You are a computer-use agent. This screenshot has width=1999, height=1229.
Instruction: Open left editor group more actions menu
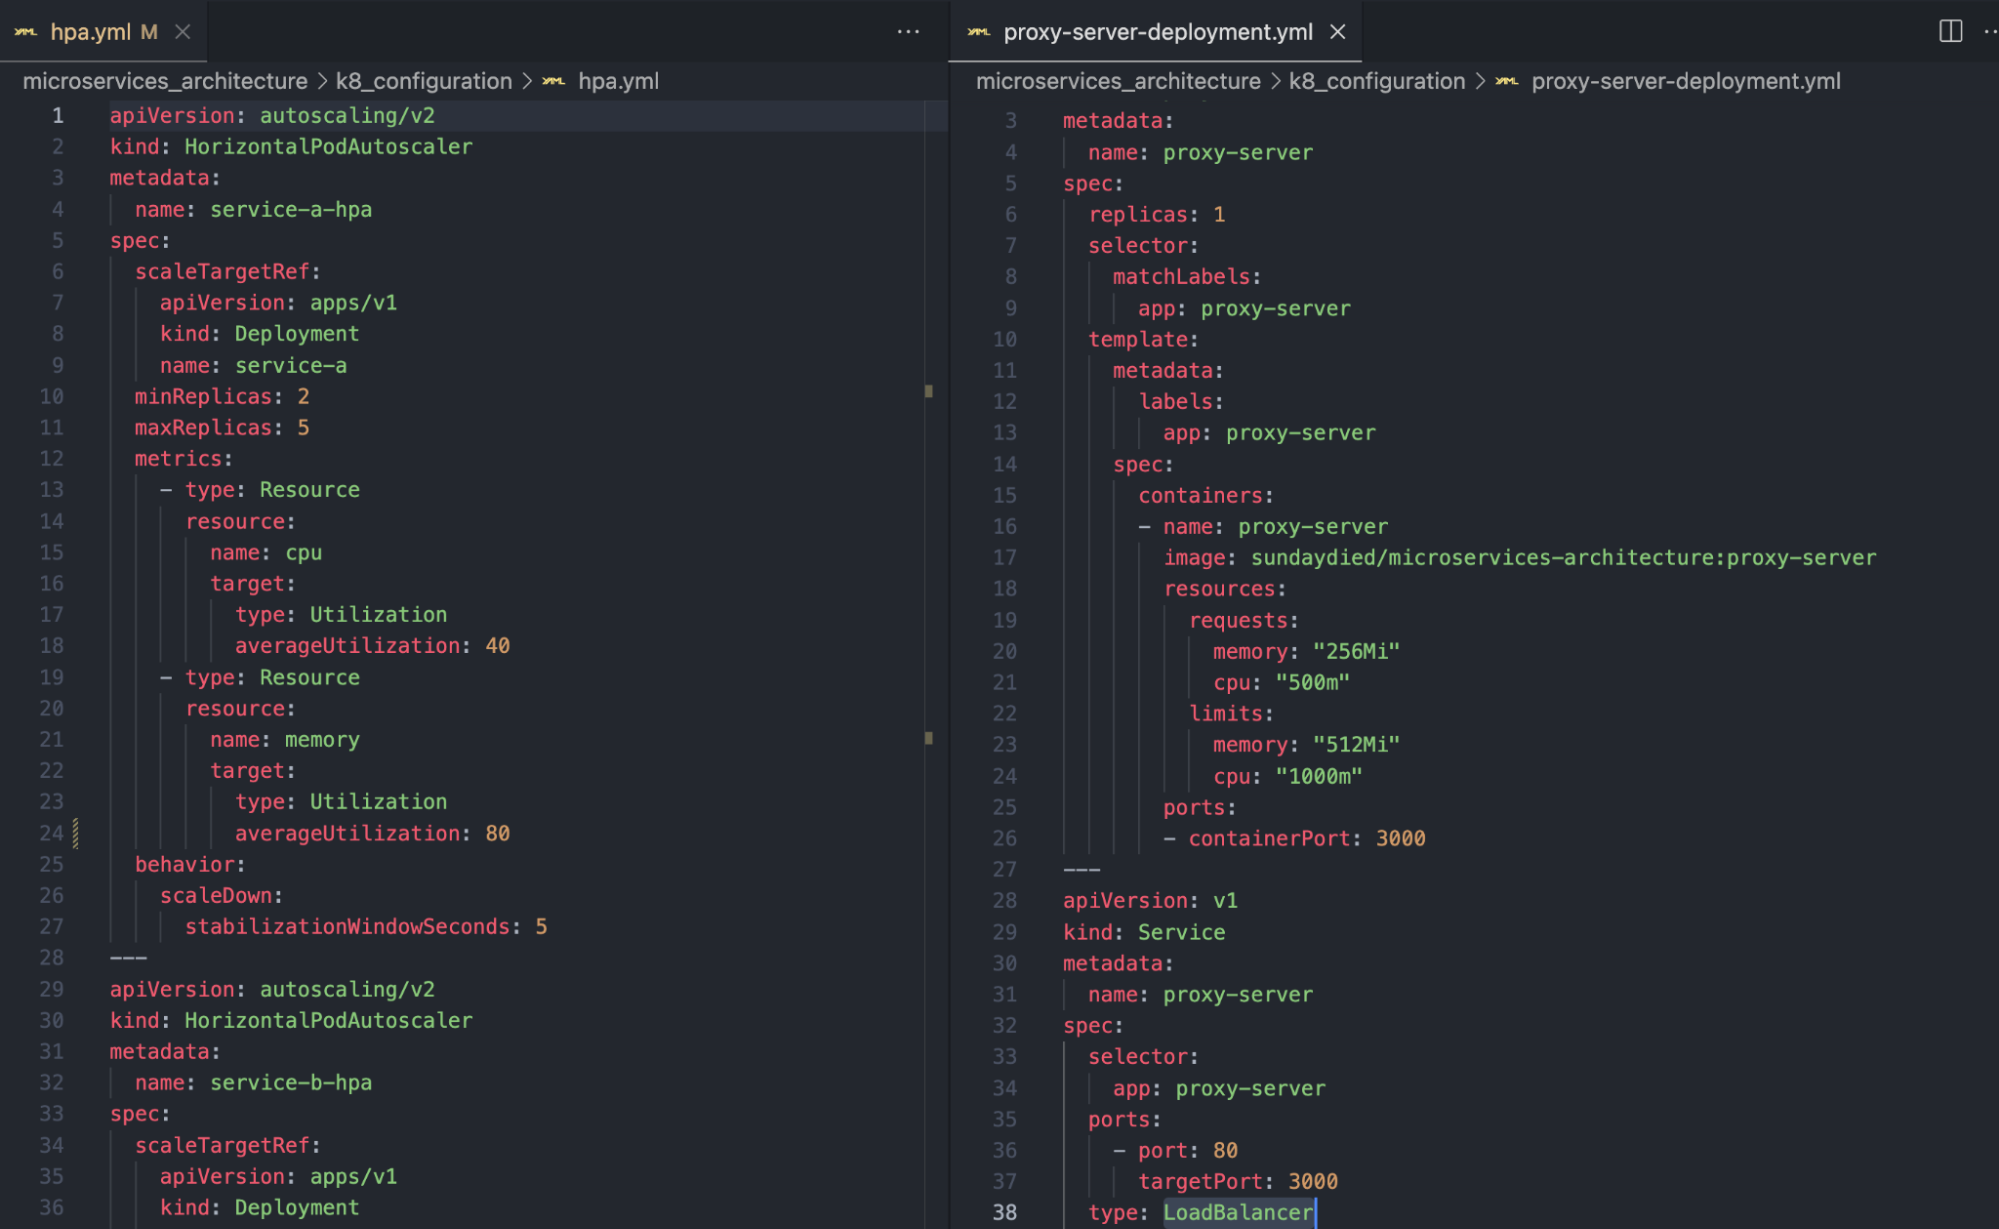pyautogui.click(x=908, y=32)
